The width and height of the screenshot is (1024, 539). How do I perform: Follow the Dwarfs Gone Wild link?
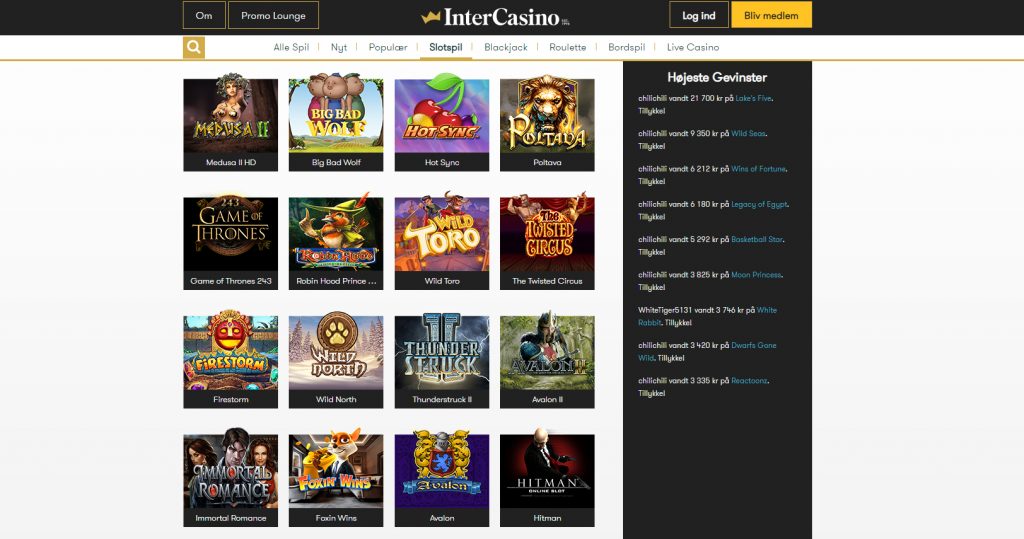pyautogui.click(x=707, y=351)
